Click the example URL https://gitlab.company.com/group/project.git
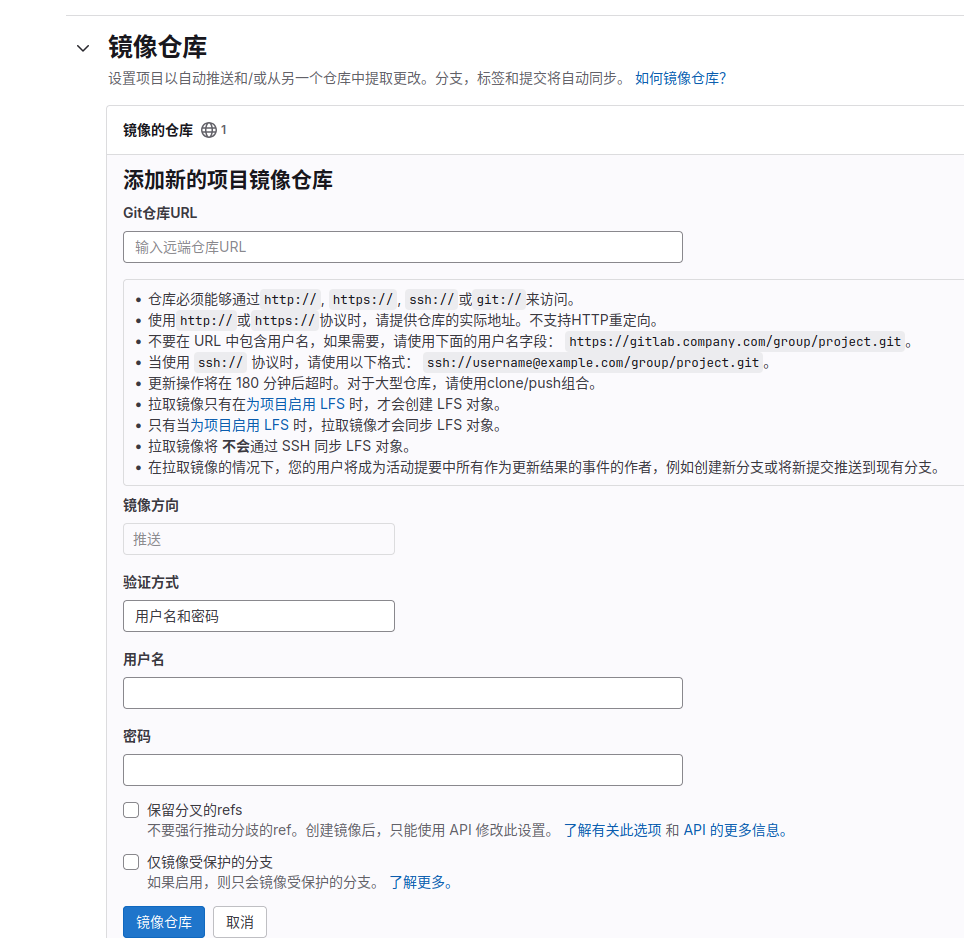This screenshot has width=964, height=938. [x=735, y=342]
